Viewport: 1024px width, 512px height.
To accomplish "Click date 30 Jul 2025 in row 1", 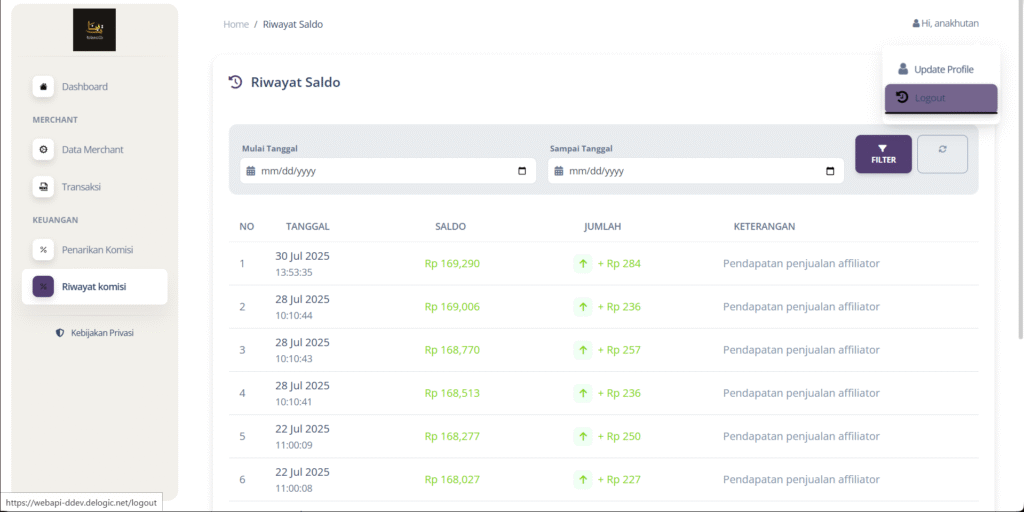I will (x=302, y=256).
